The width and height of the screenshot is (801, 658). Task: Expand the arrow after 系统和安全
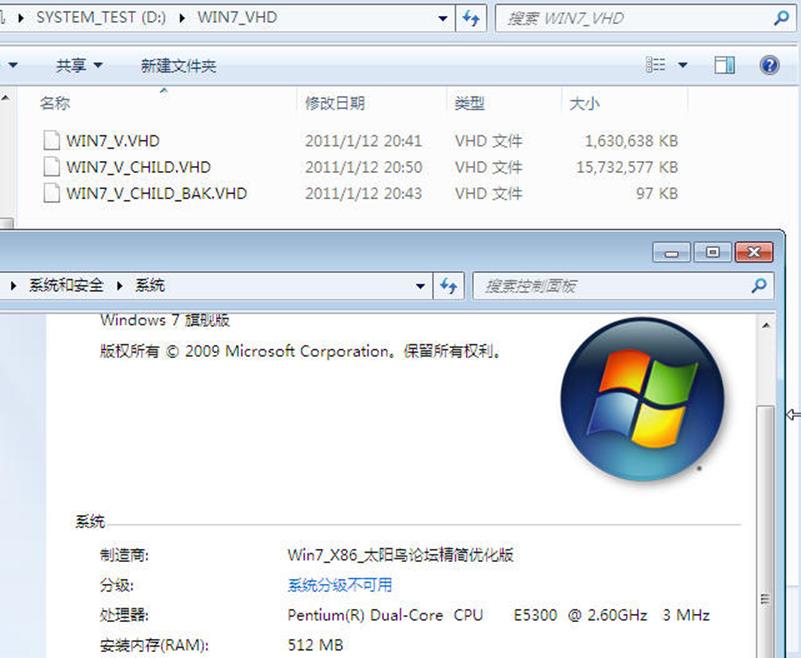click(x=120, y=286)
